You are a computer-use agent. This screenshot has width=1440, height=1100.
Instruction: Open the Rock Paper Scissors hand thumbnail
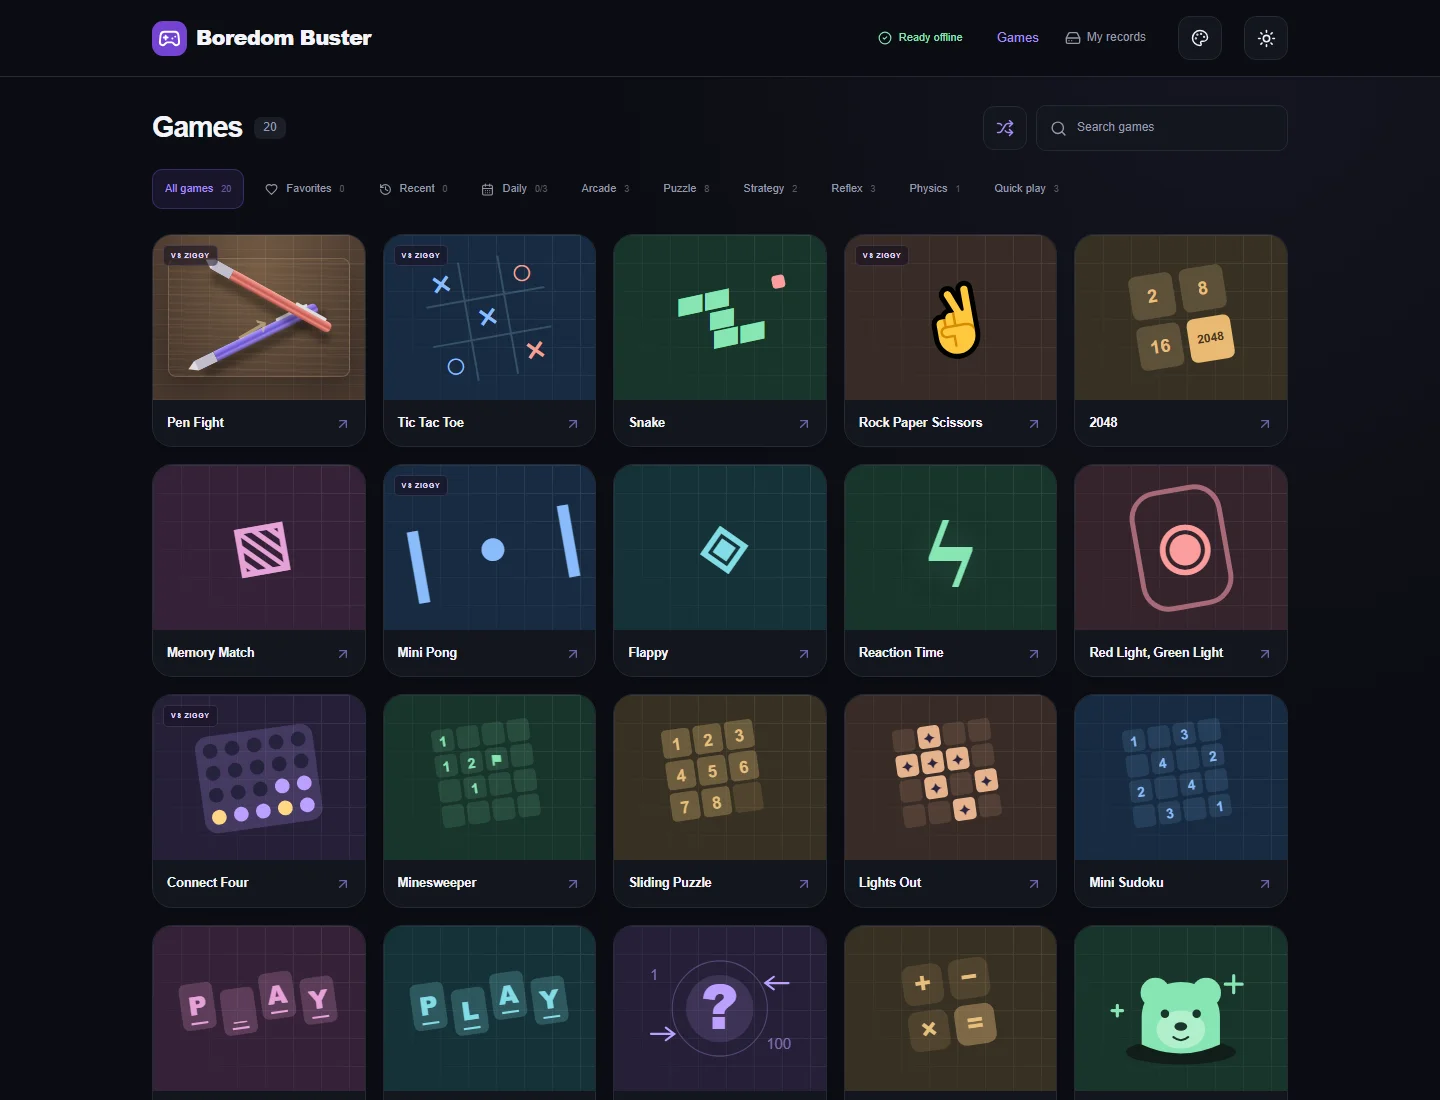(950, 318)
